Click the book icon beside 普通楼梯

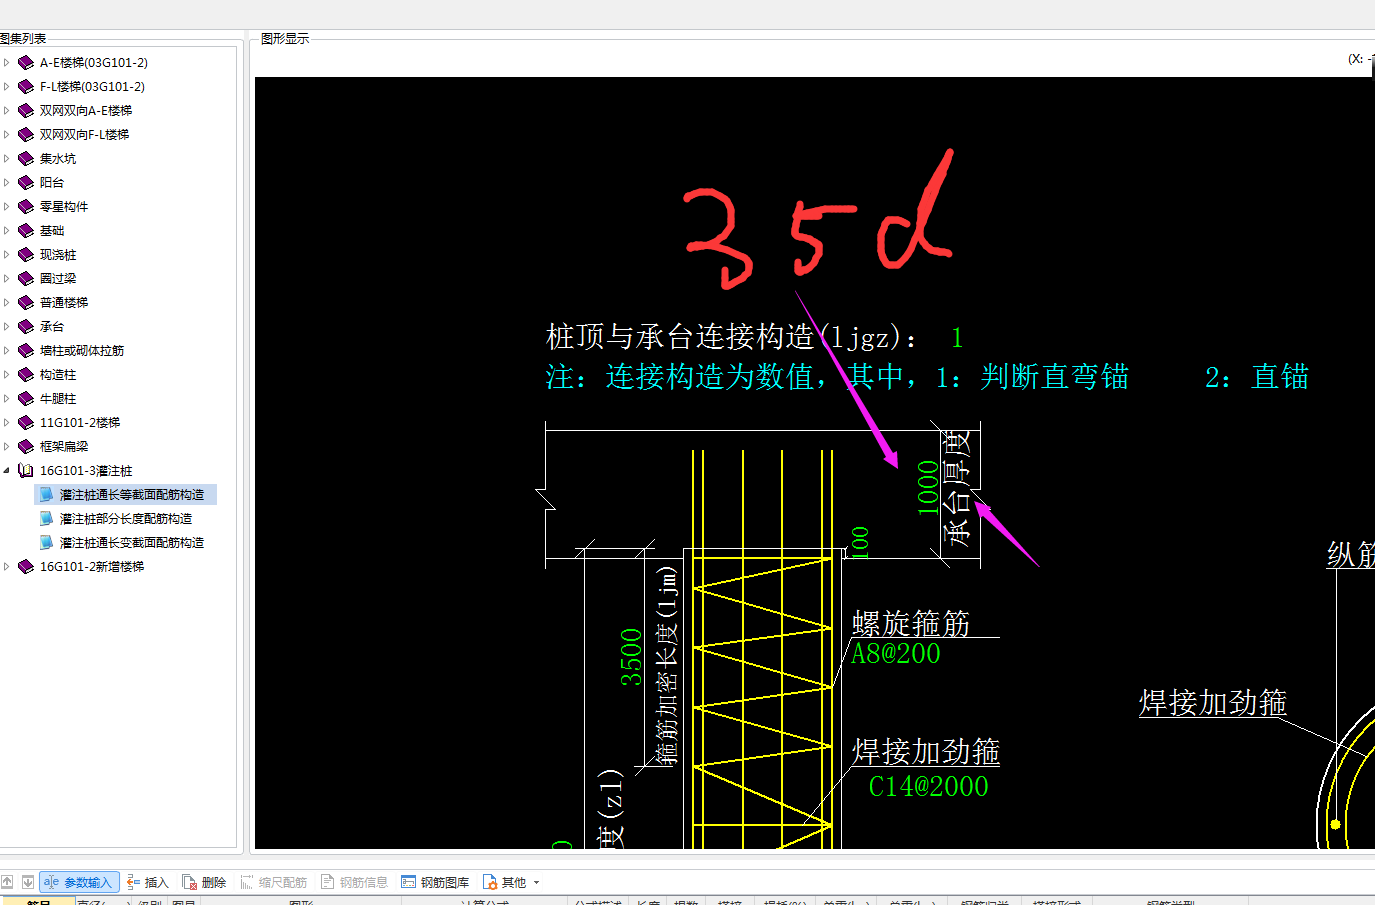click(26, 302)
